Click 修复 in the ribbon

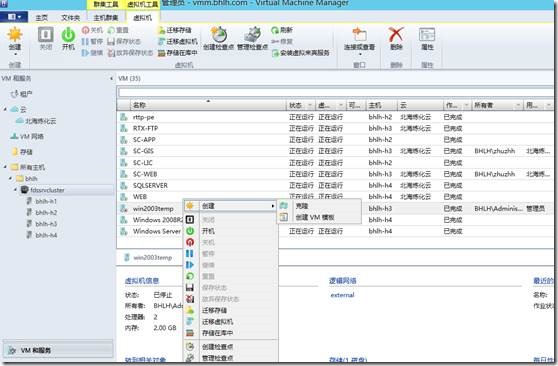pyautogui.click(x=282, y=42)
